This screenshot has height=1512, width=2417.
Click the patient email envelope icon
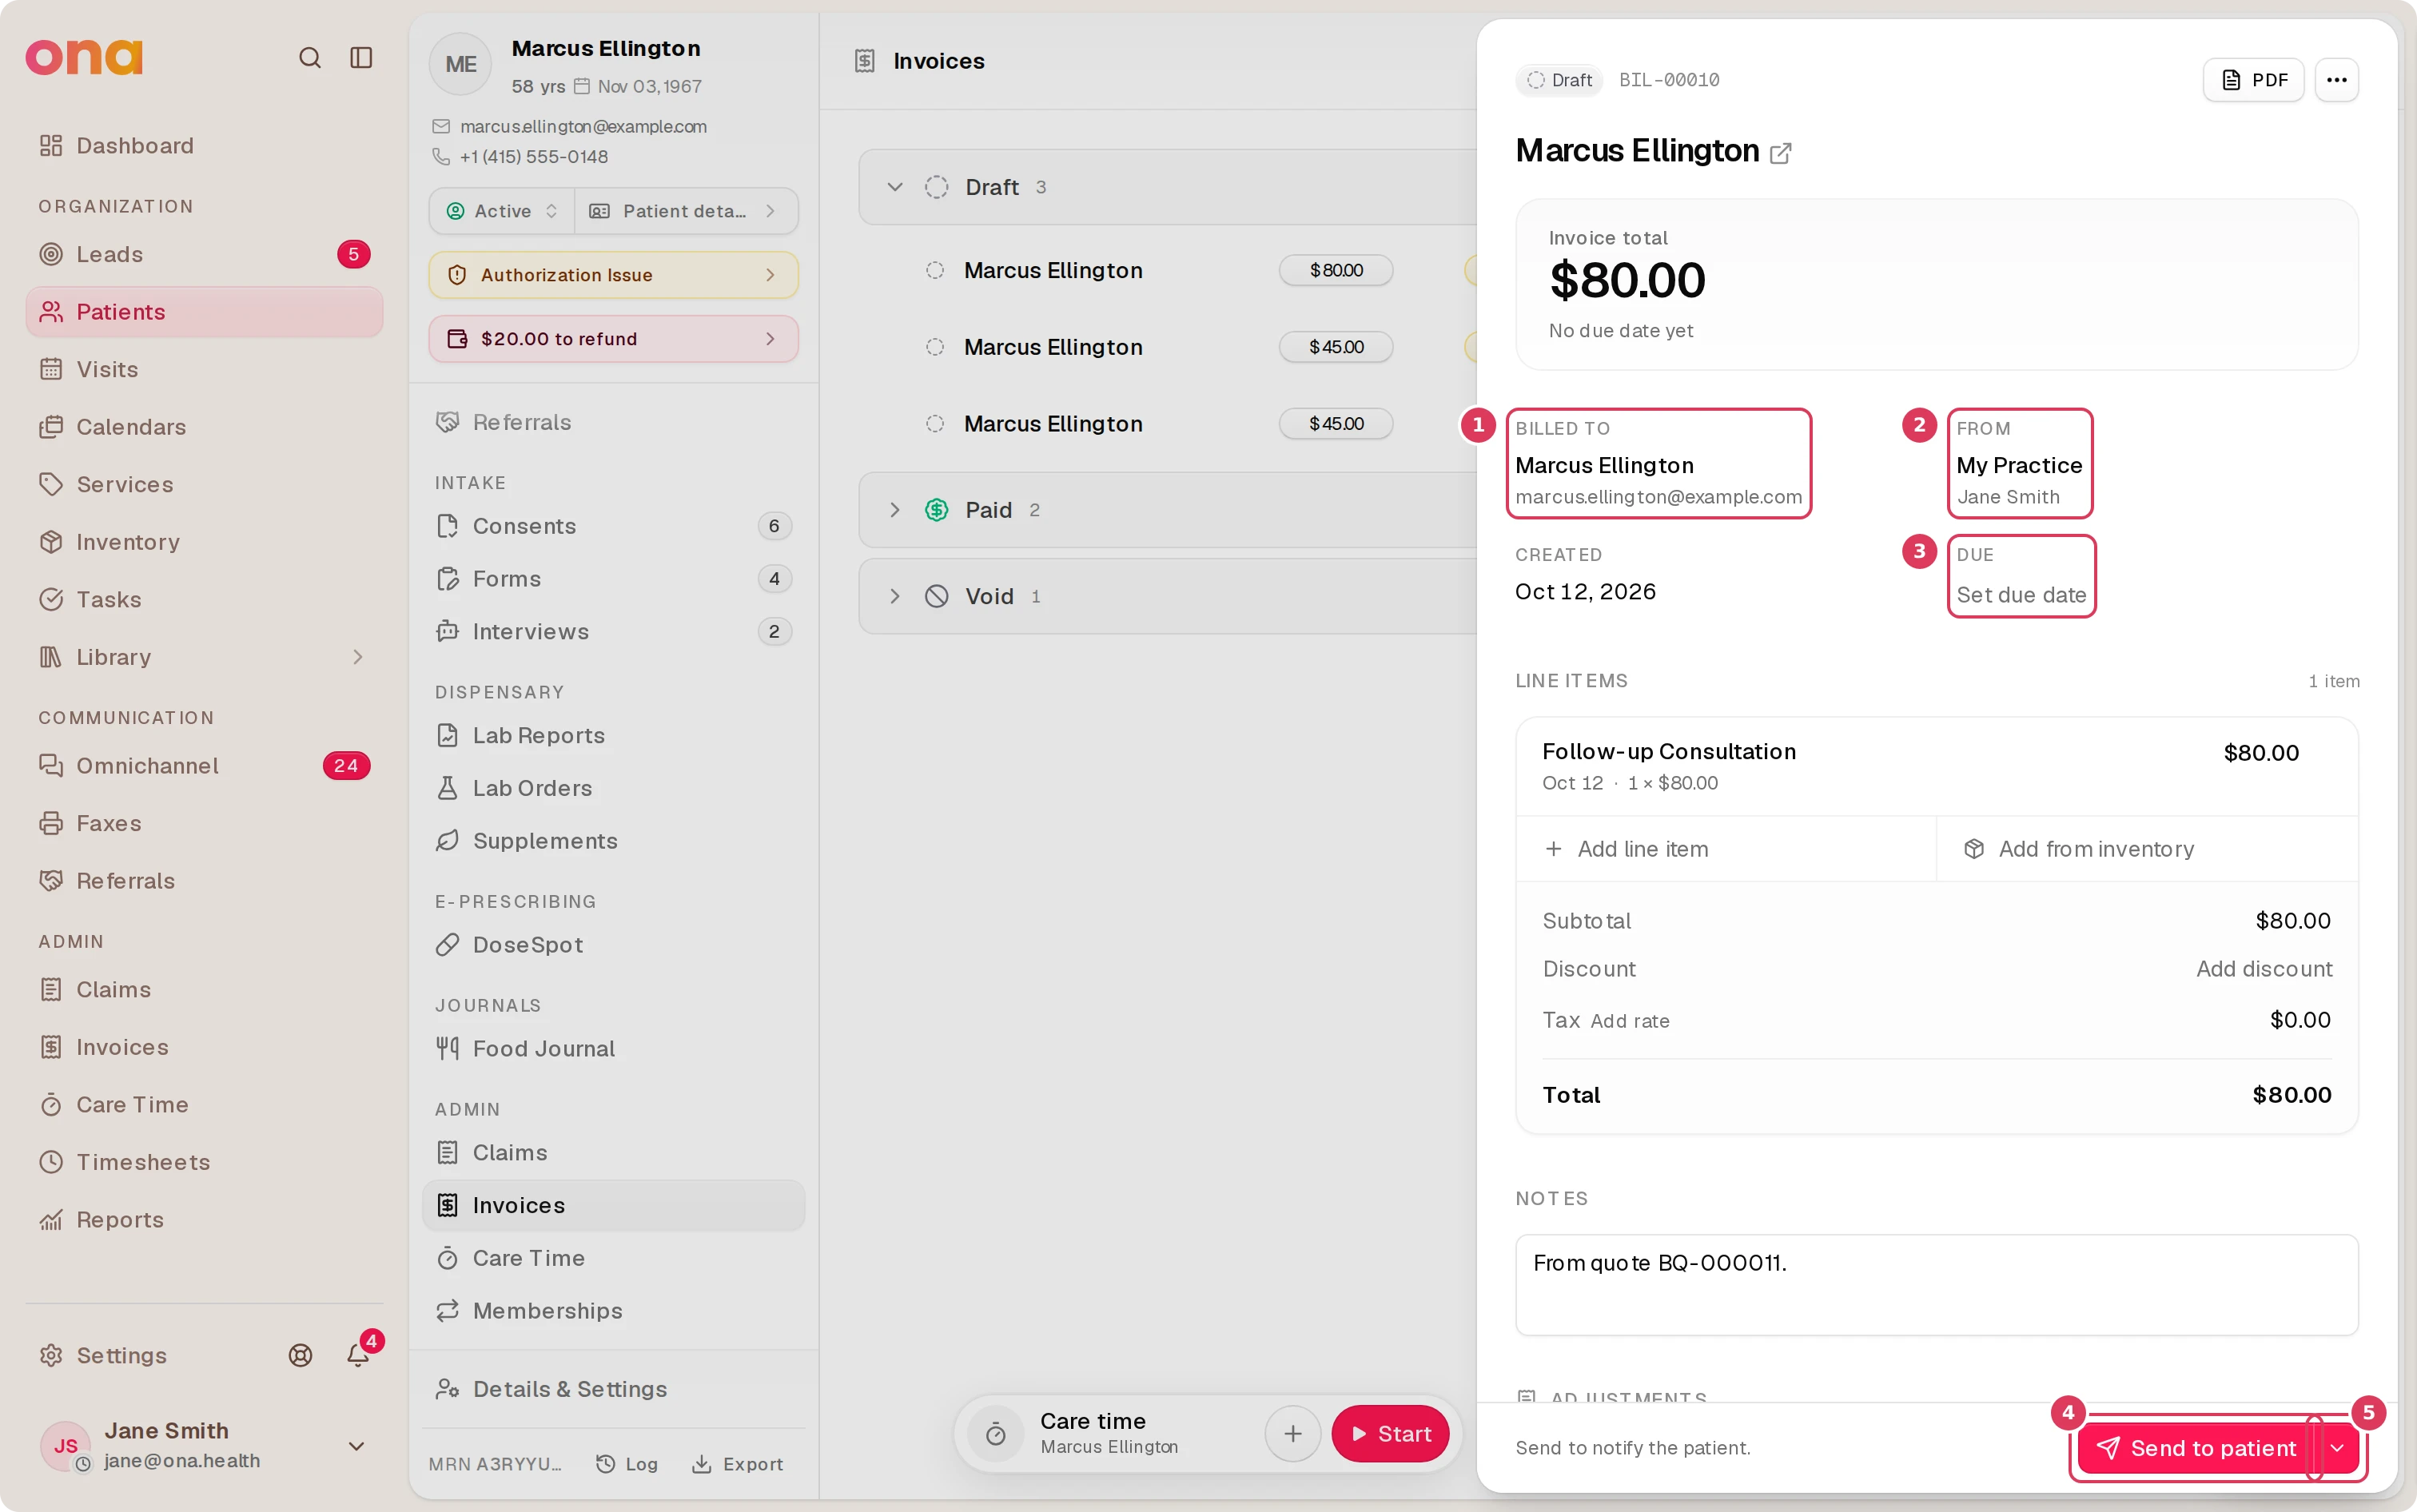(x=440, y=127)
